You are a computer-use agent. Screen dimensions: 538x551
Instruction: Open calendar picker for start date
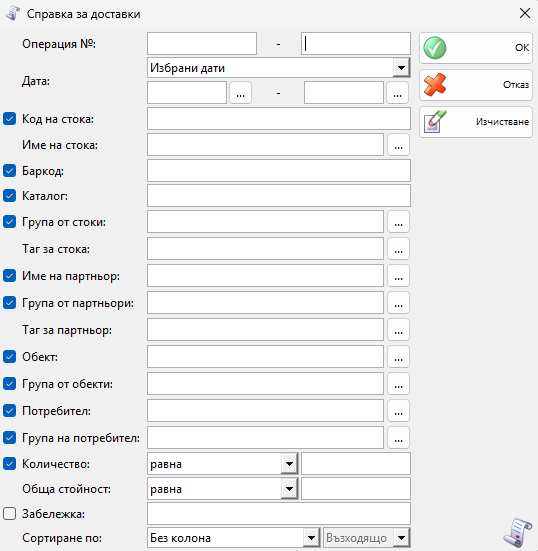point(240,93)
